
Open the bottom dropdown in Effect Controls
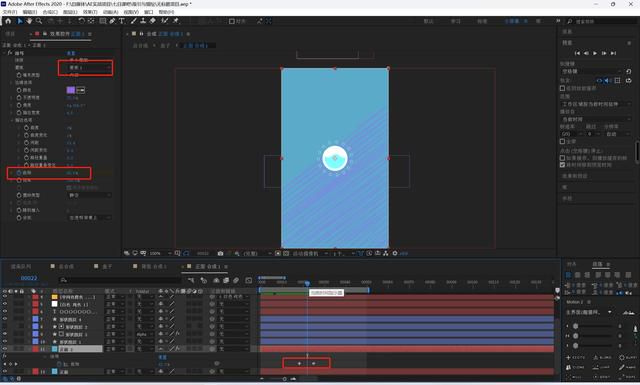89,218
